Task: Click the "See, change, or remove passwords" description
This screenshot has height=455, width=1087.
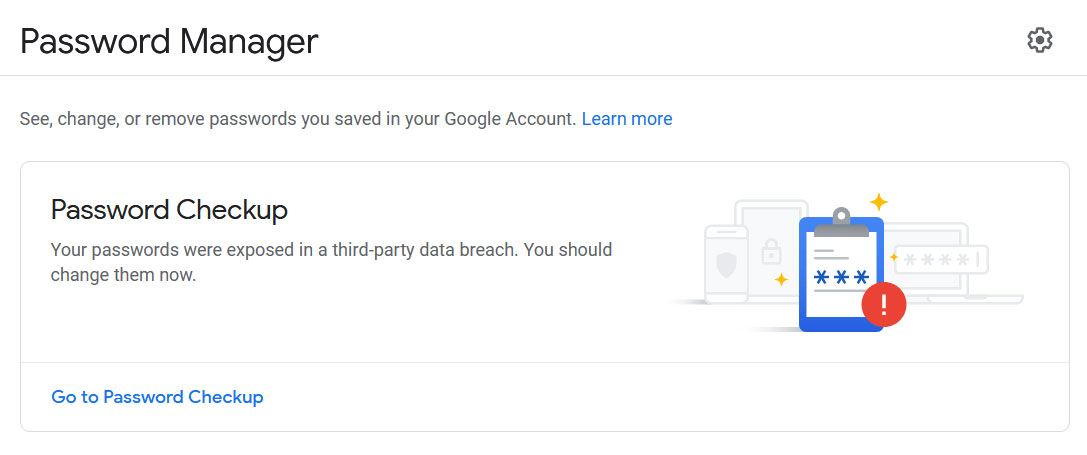Action: (x=298, y=119)
